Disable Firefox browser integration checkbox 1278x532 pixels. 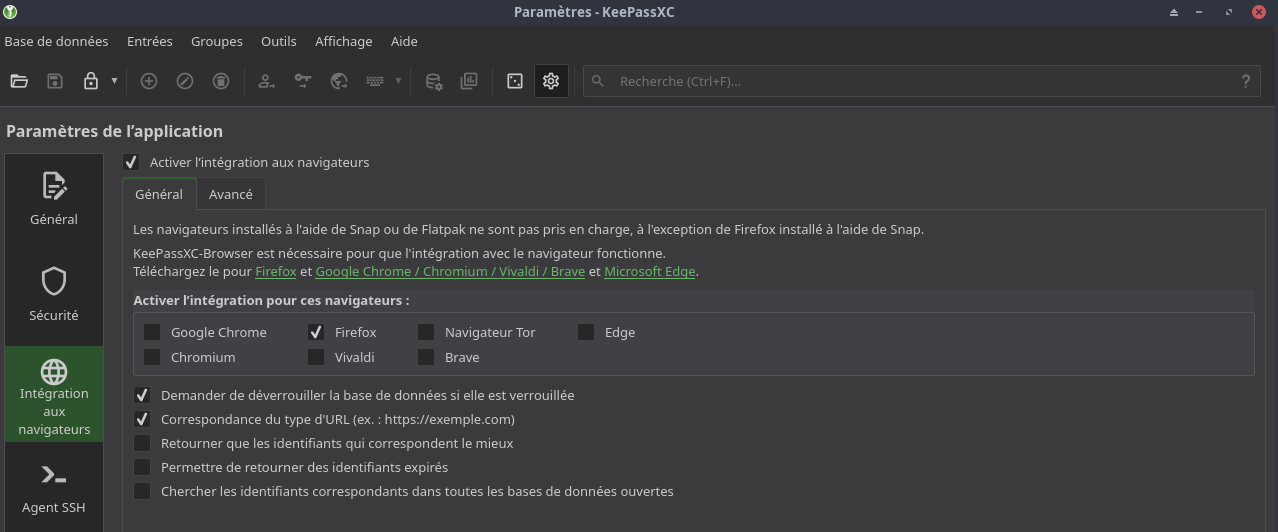pyautogui.click(x=316, y=332)
